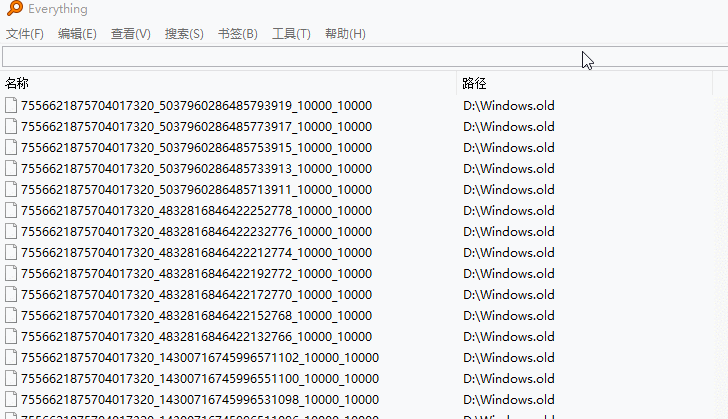Click file icon of row ending 422172770_10000_10000
The image size is (728, 419).
(11, 295)
